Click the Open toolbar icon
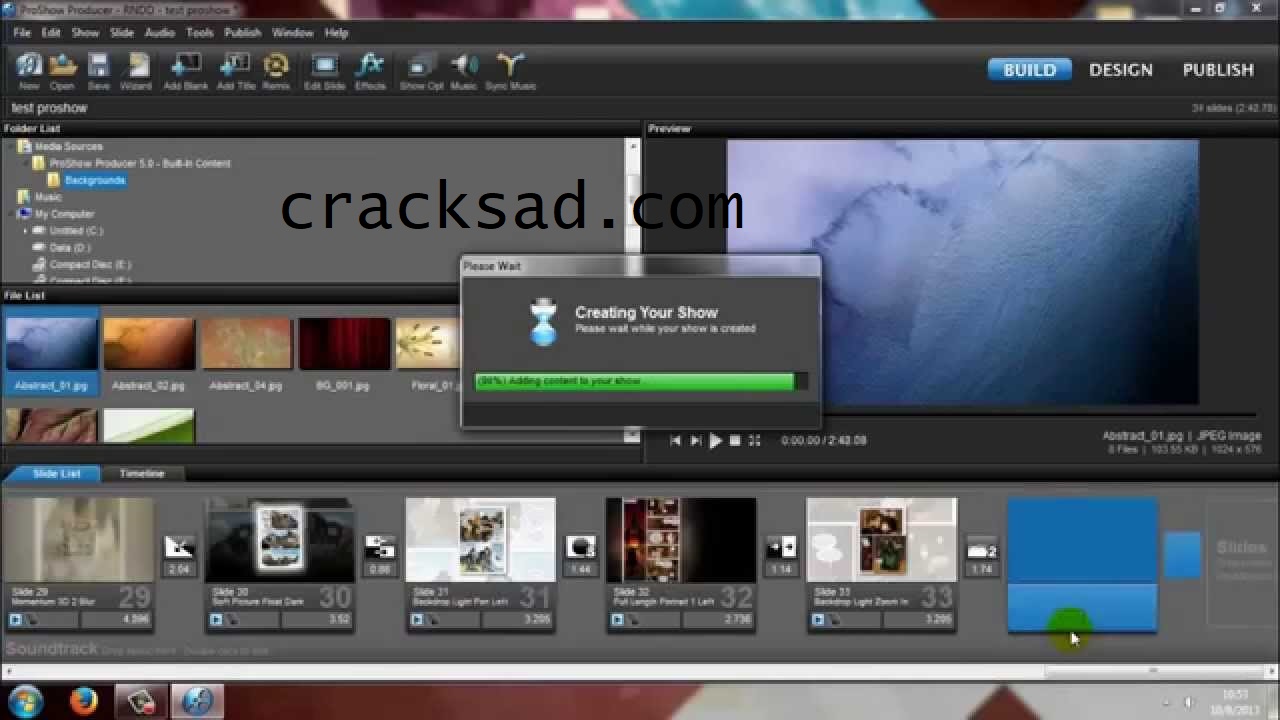Screen dimensions: 1280x720 (x=62, y=70)
